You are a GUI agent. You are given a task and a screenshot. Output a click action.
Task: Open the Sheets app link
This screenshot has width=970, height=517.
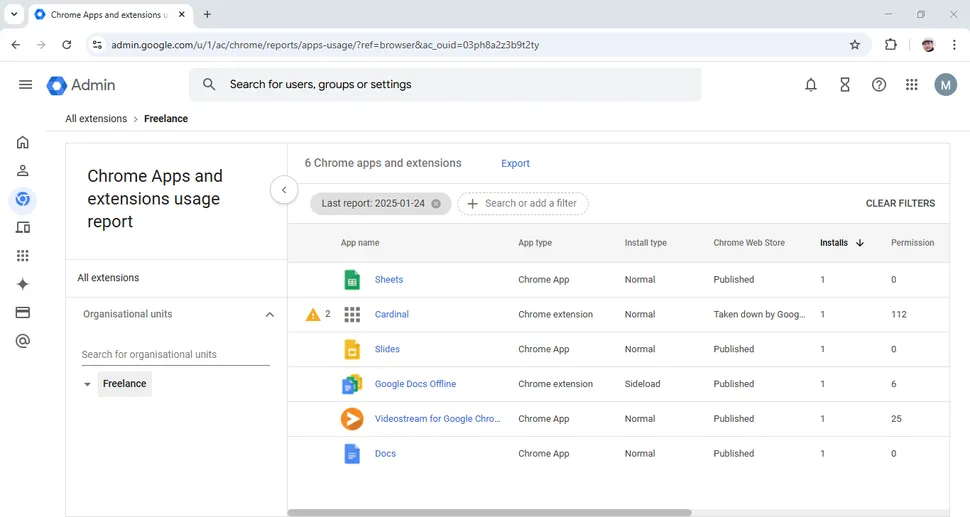click(388, 280)
